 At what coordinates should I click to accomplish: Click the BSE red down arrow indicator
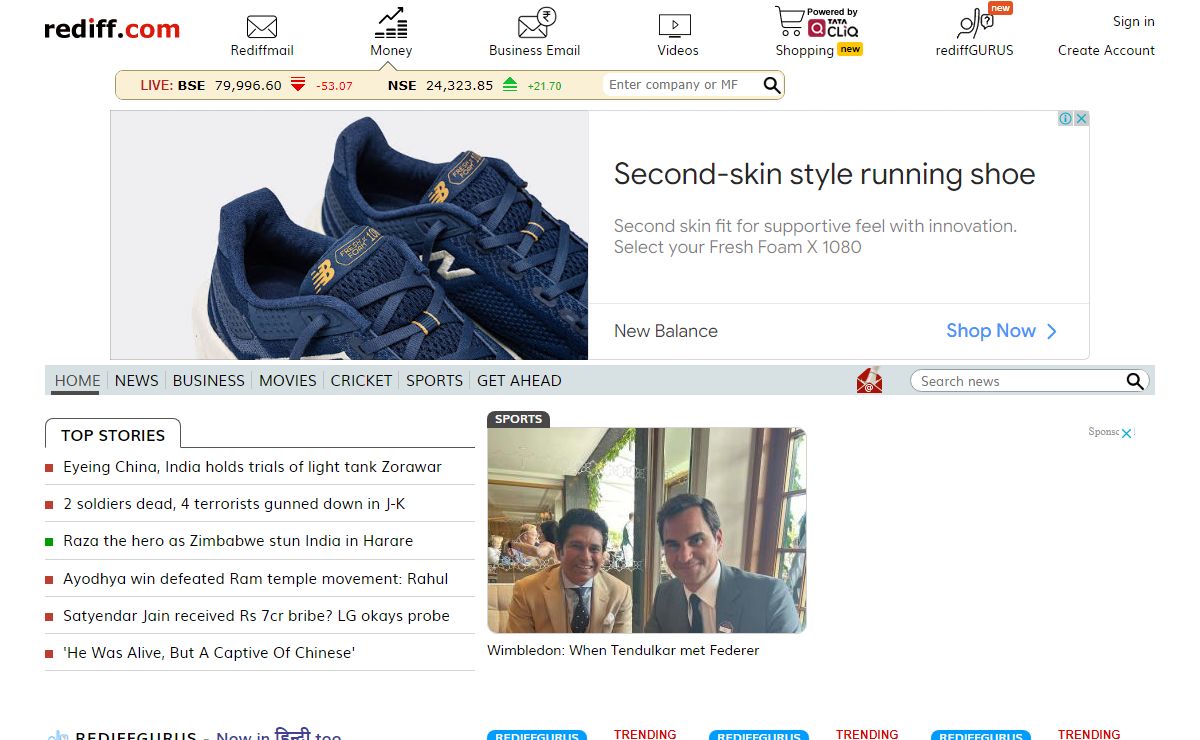(298, 85)
